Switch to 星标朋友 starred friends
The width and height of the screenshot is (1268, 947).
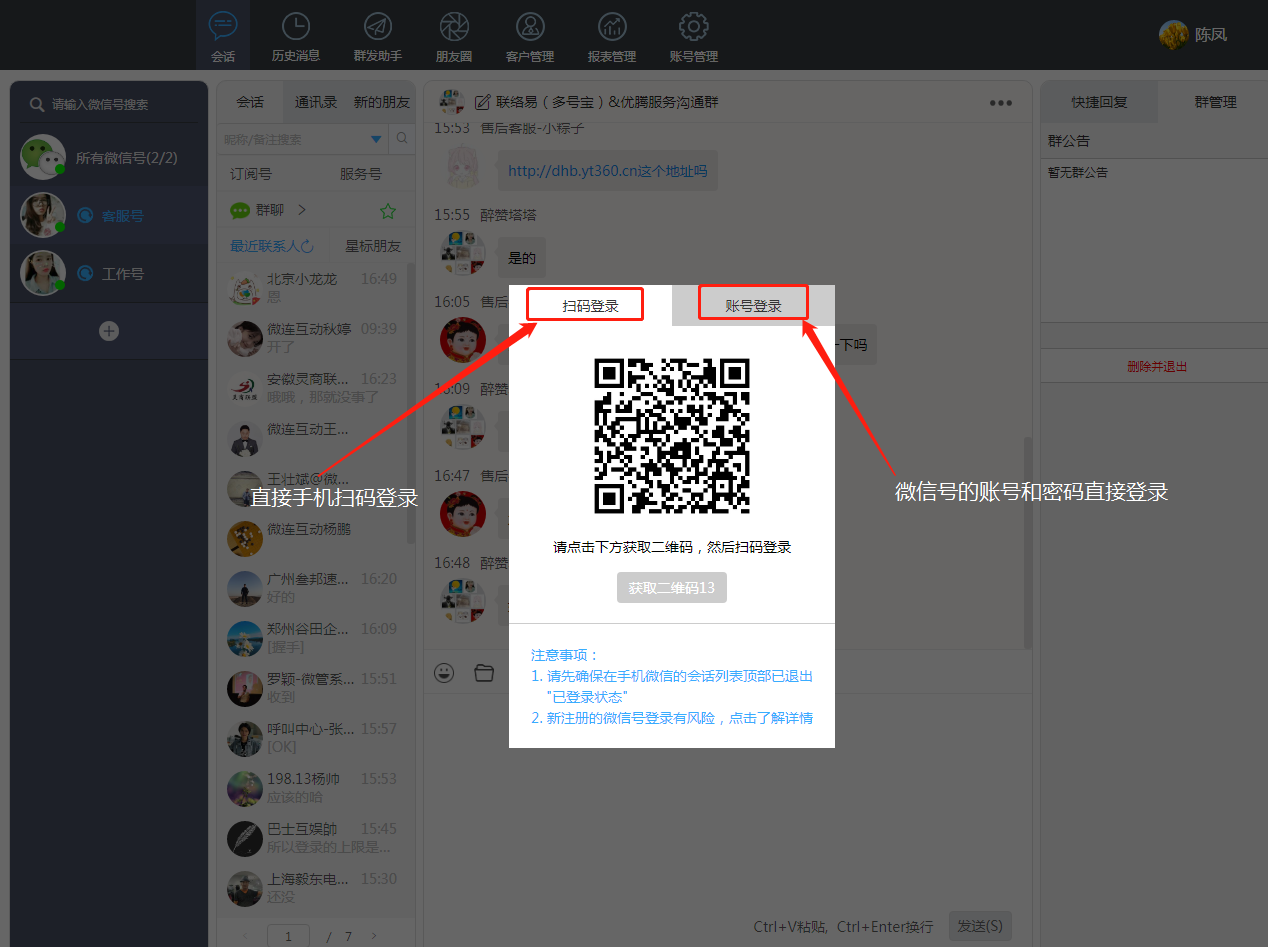(373, 245)
